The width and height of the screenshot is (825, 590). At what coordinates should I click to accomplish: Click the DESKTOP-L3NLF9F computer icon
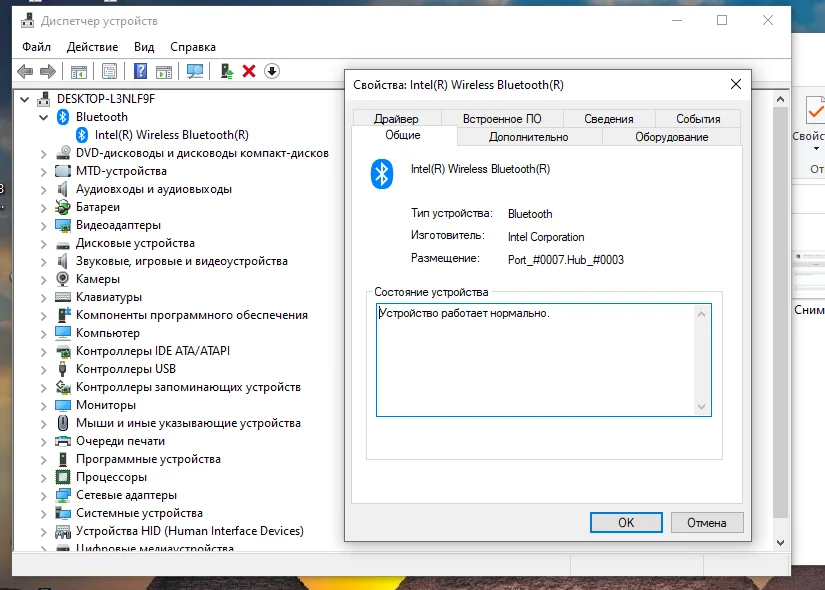point(44,99)
